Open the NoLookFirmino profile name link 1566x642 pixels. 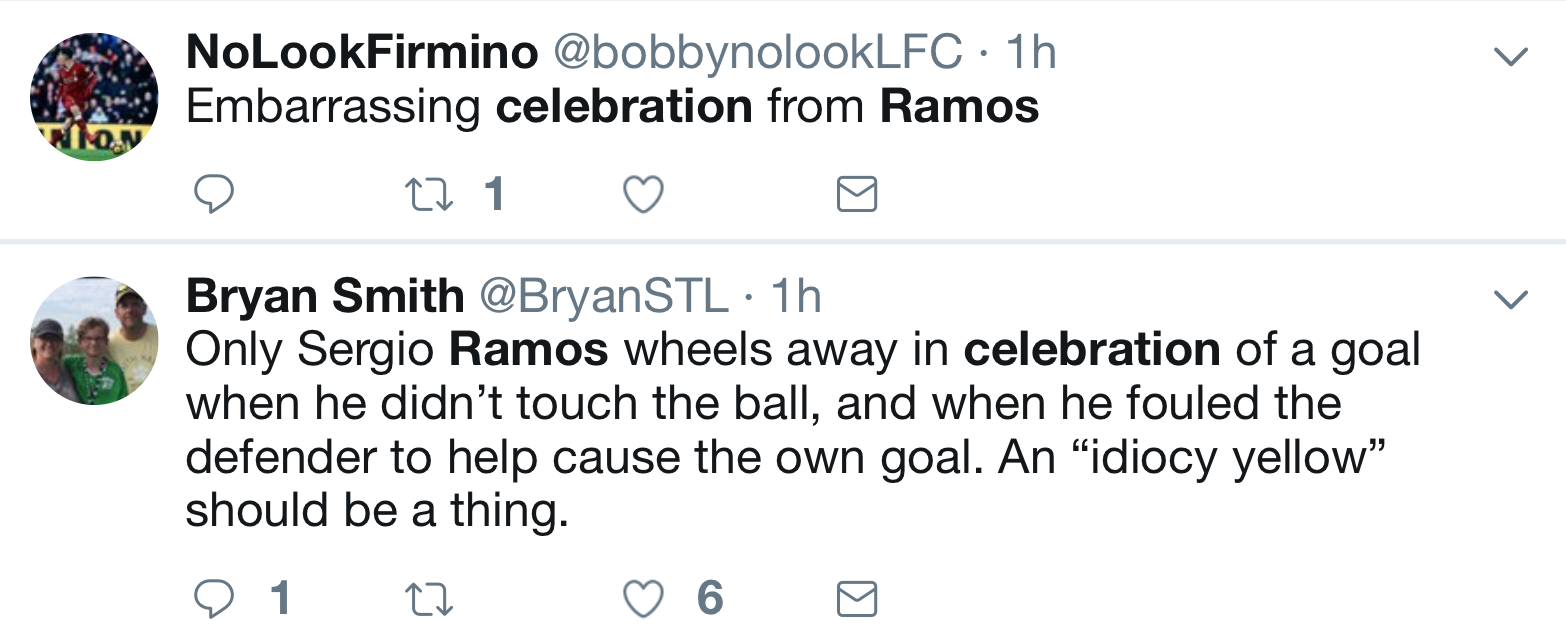point(362,54)
